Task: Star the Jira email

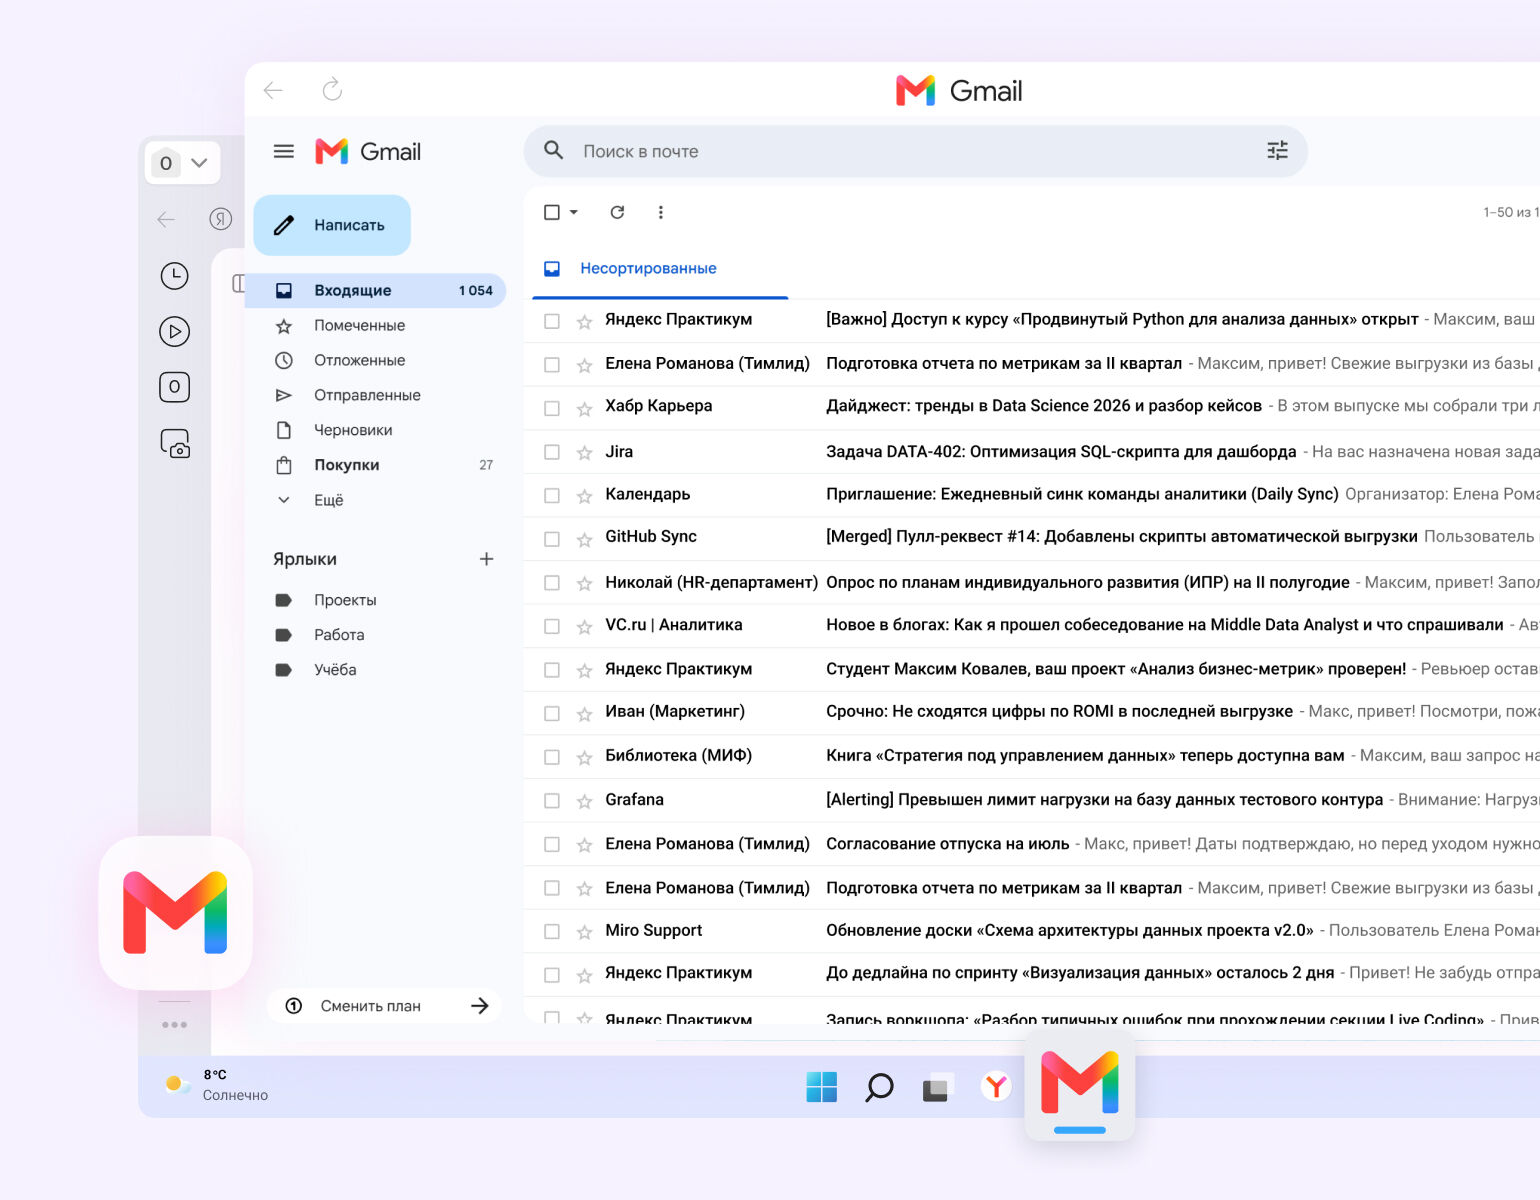Action: (x=585, y=453)
